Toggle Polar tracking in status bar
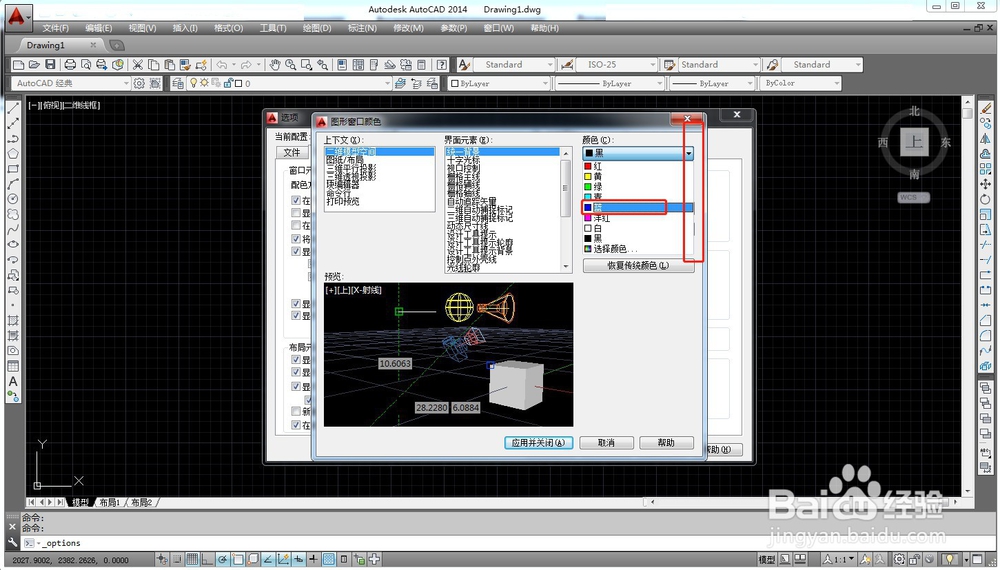Screen dimensions: 1000x570 (x=223, y=560)
